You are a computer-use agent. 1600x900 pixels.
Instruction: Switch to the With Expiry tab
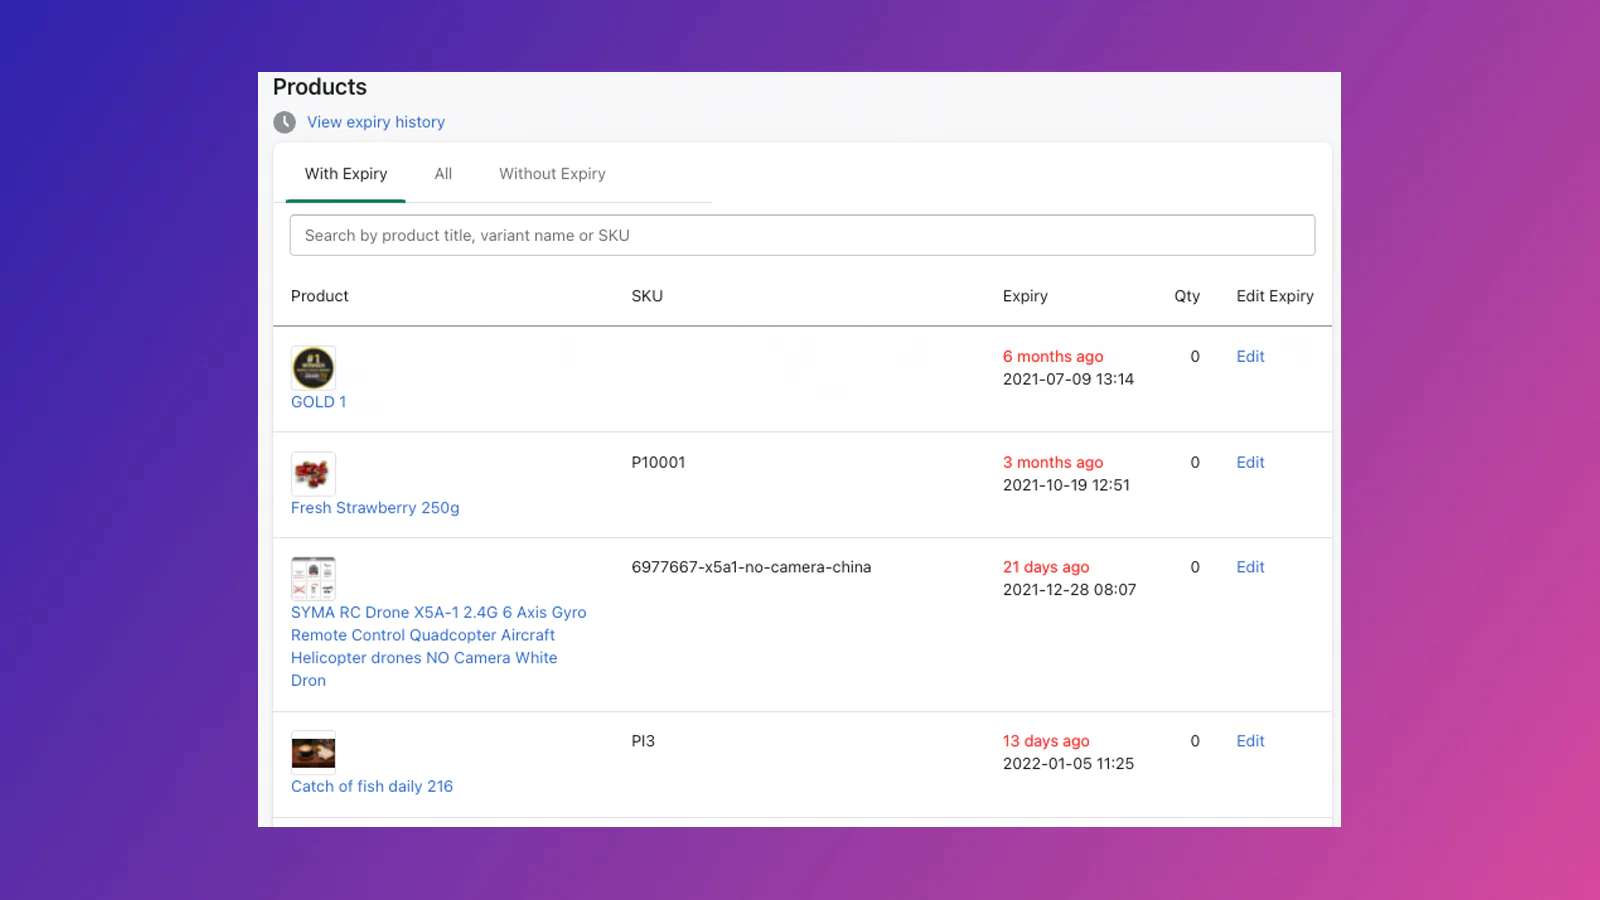tap(345, 174)
